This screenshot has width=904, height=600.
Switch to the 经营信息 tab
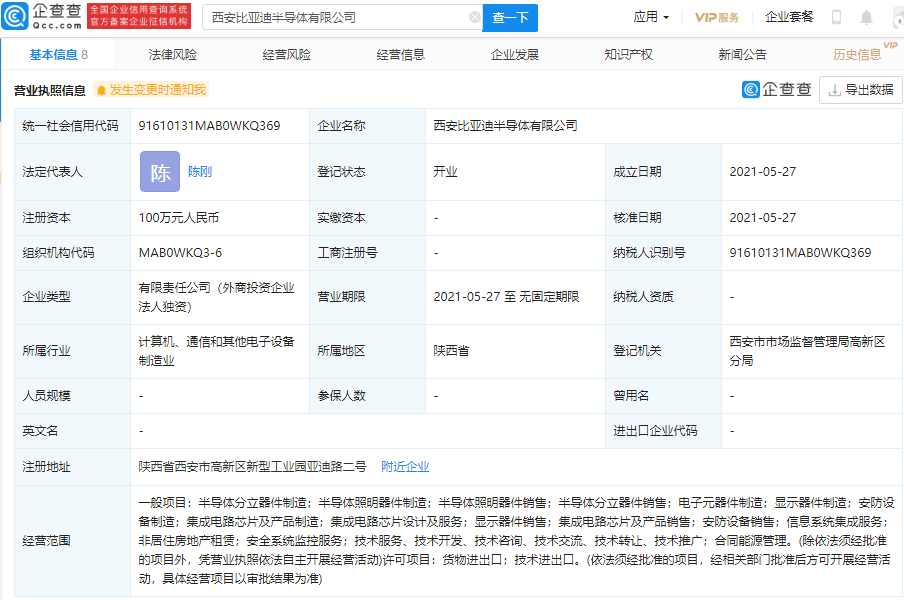[402, 54]
